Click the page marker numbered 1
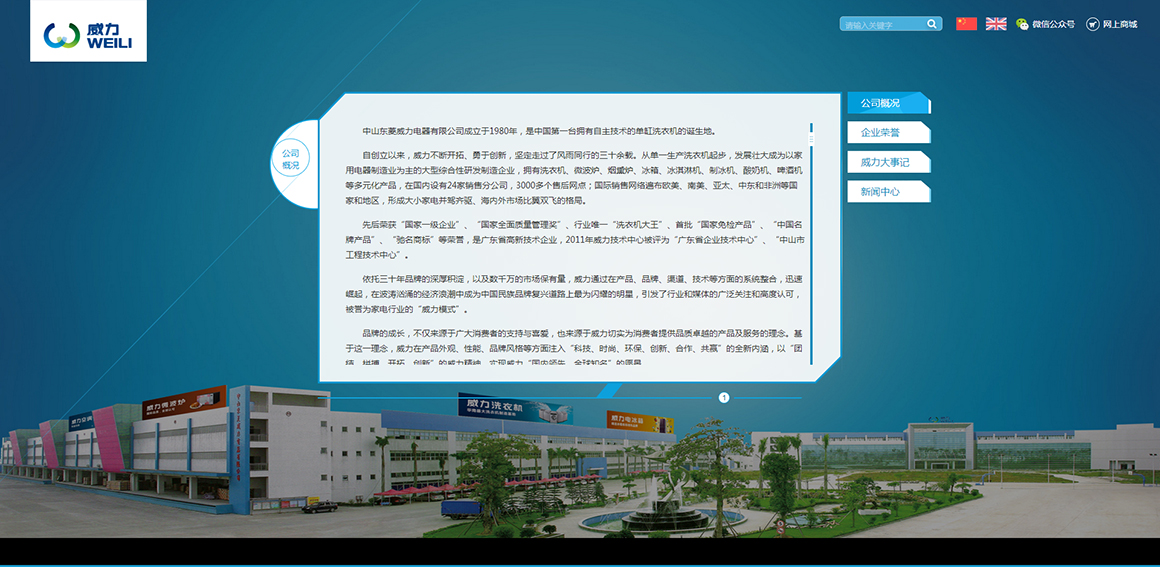The width and height of the screenshot is (1160, 567). [724, 397]
